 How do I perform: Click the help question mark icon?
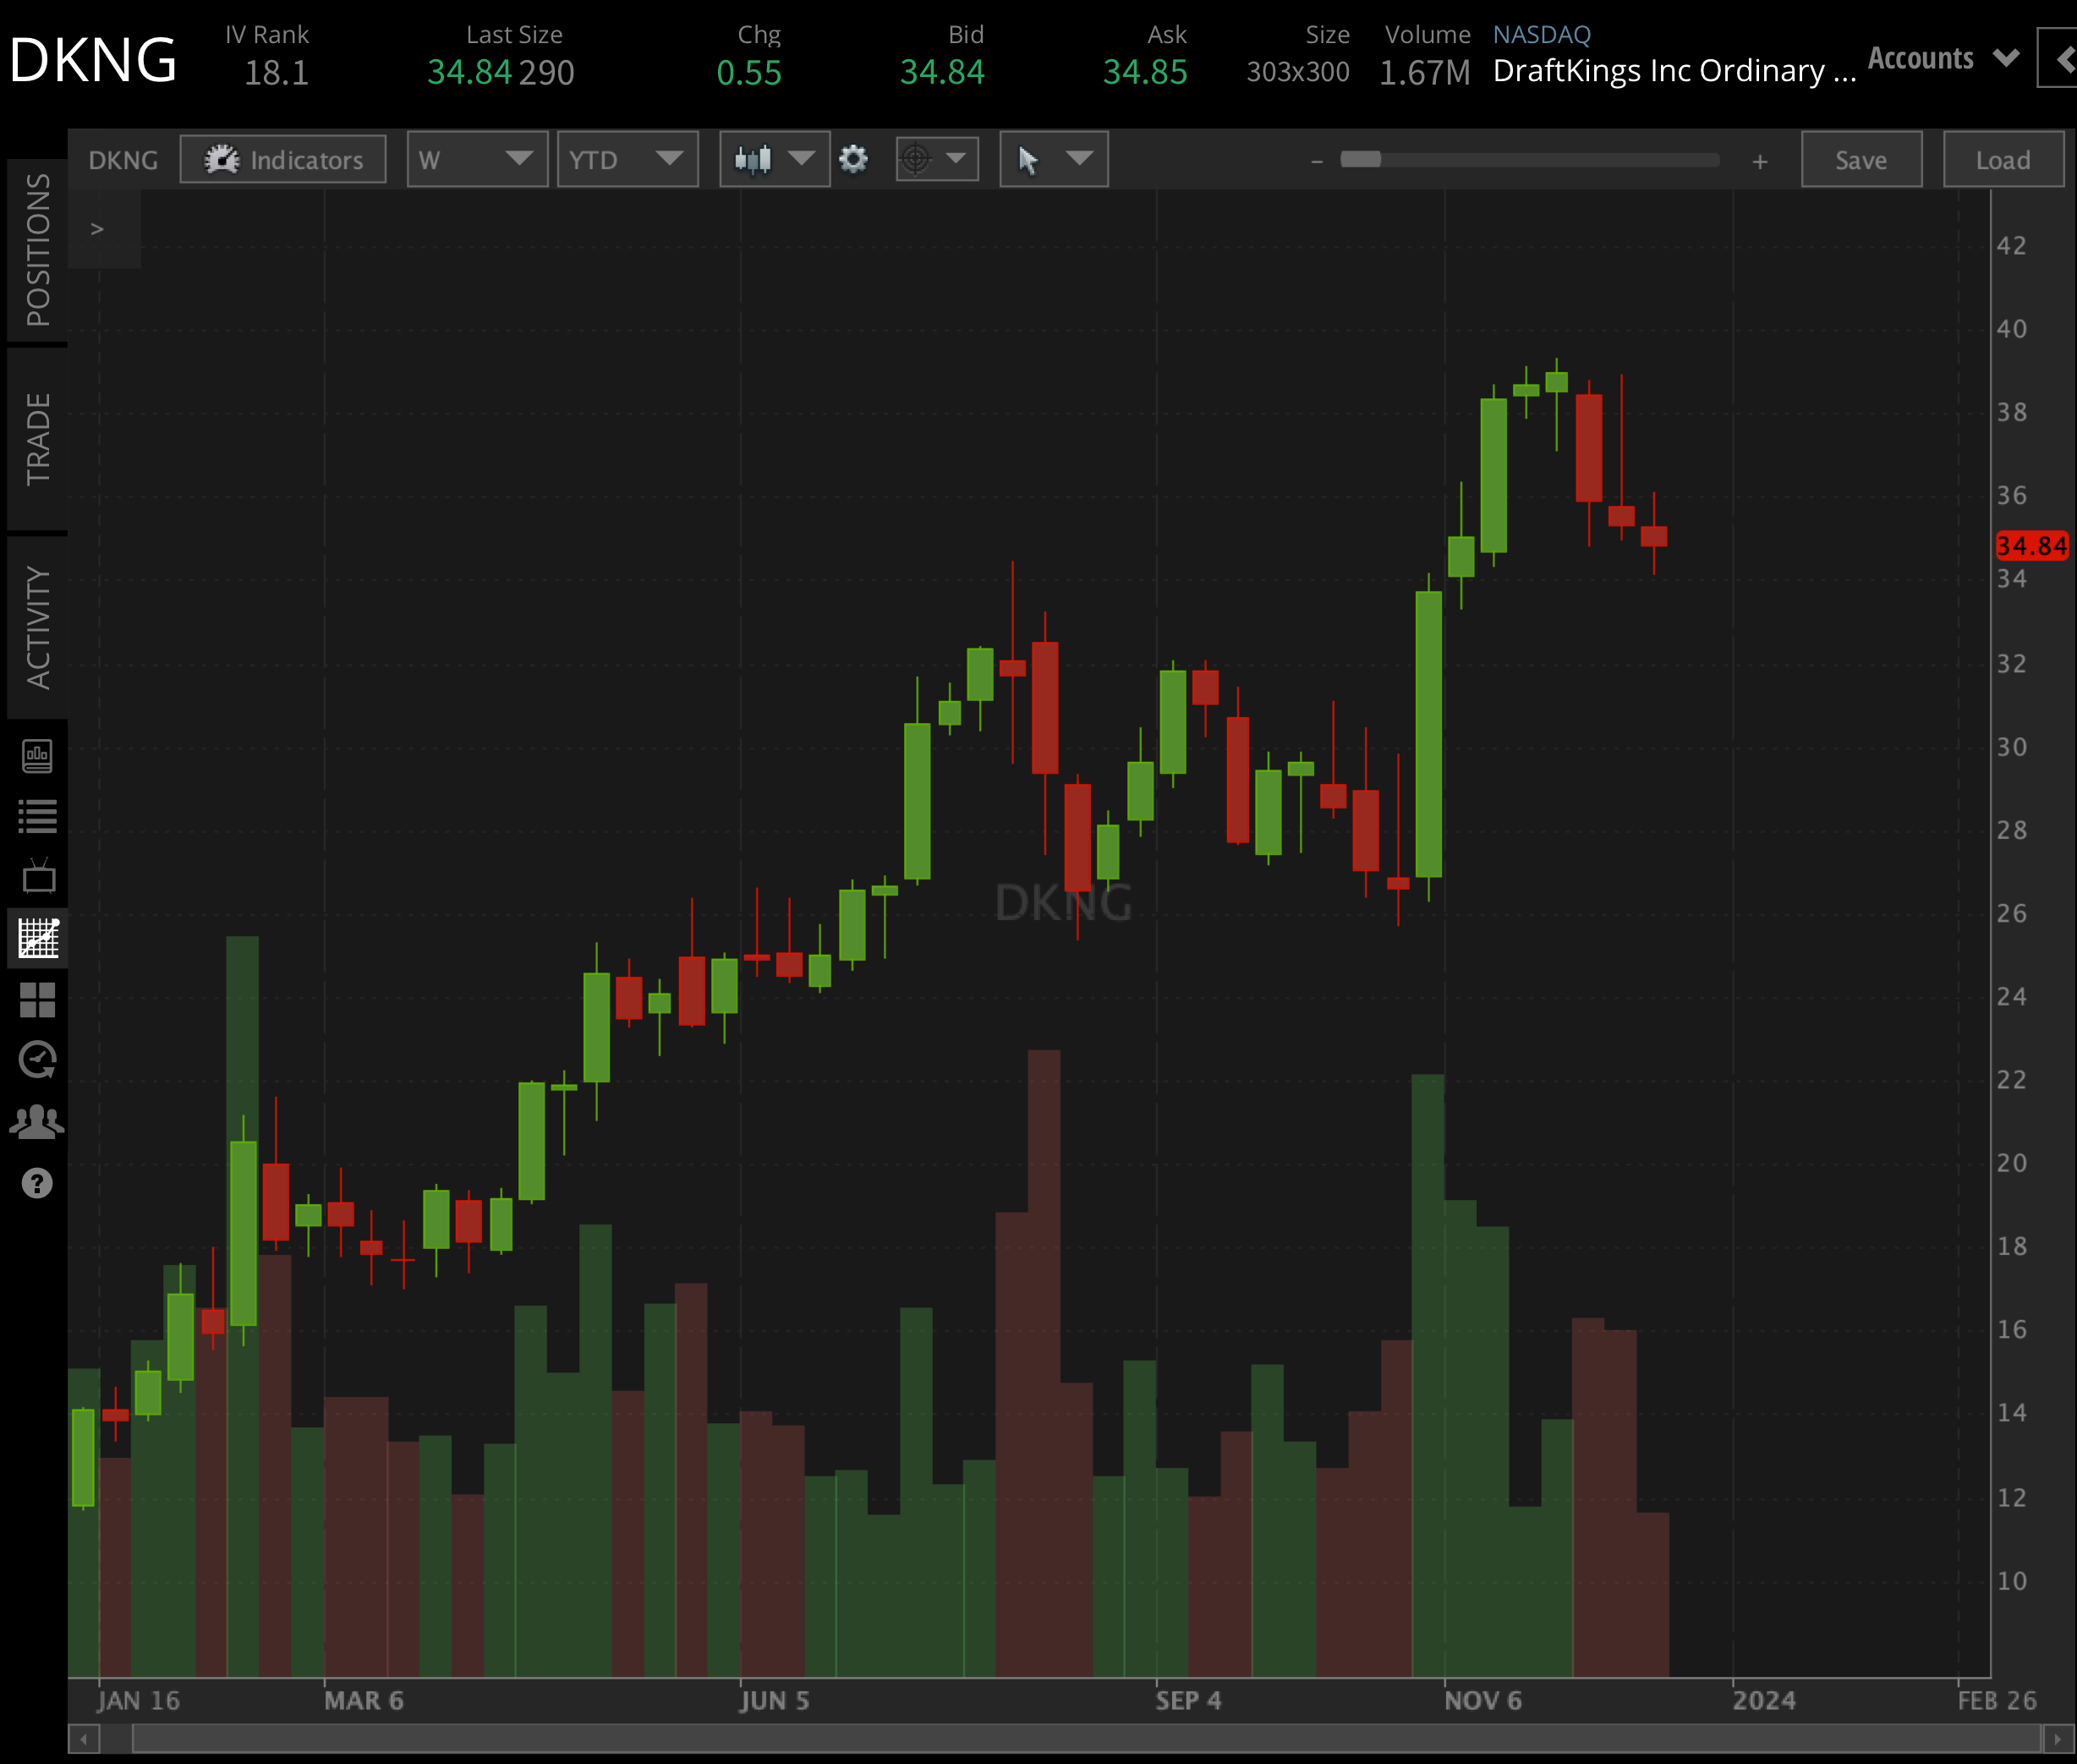coord(37,1183)
